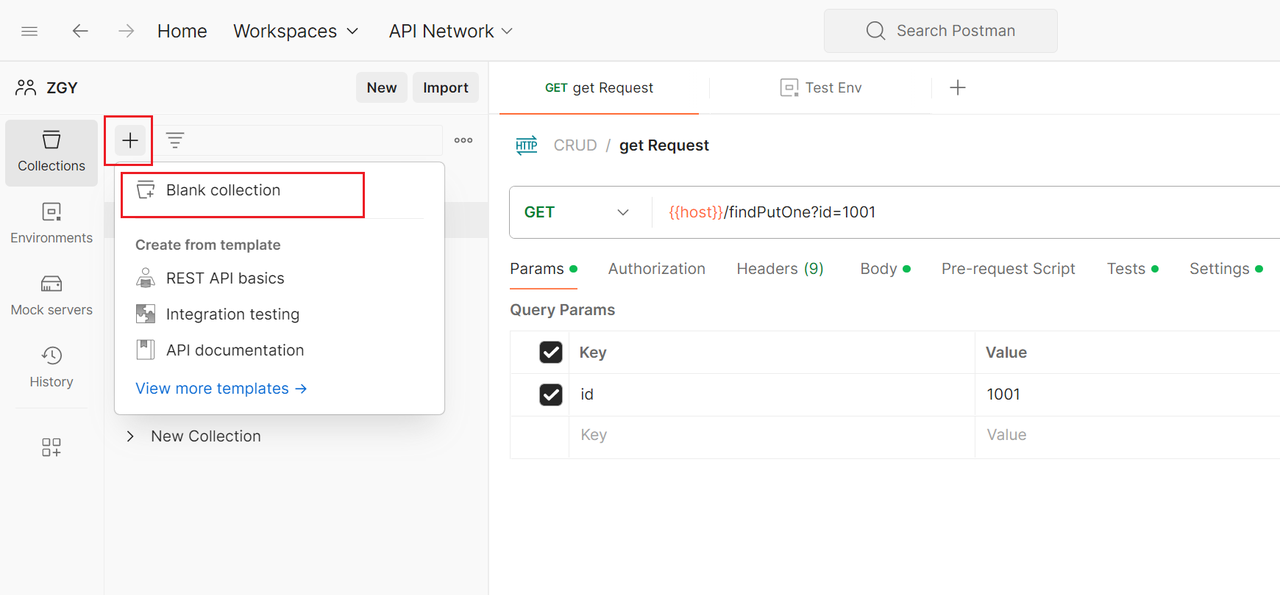Click the Integration testing template icon

(146, 314)
